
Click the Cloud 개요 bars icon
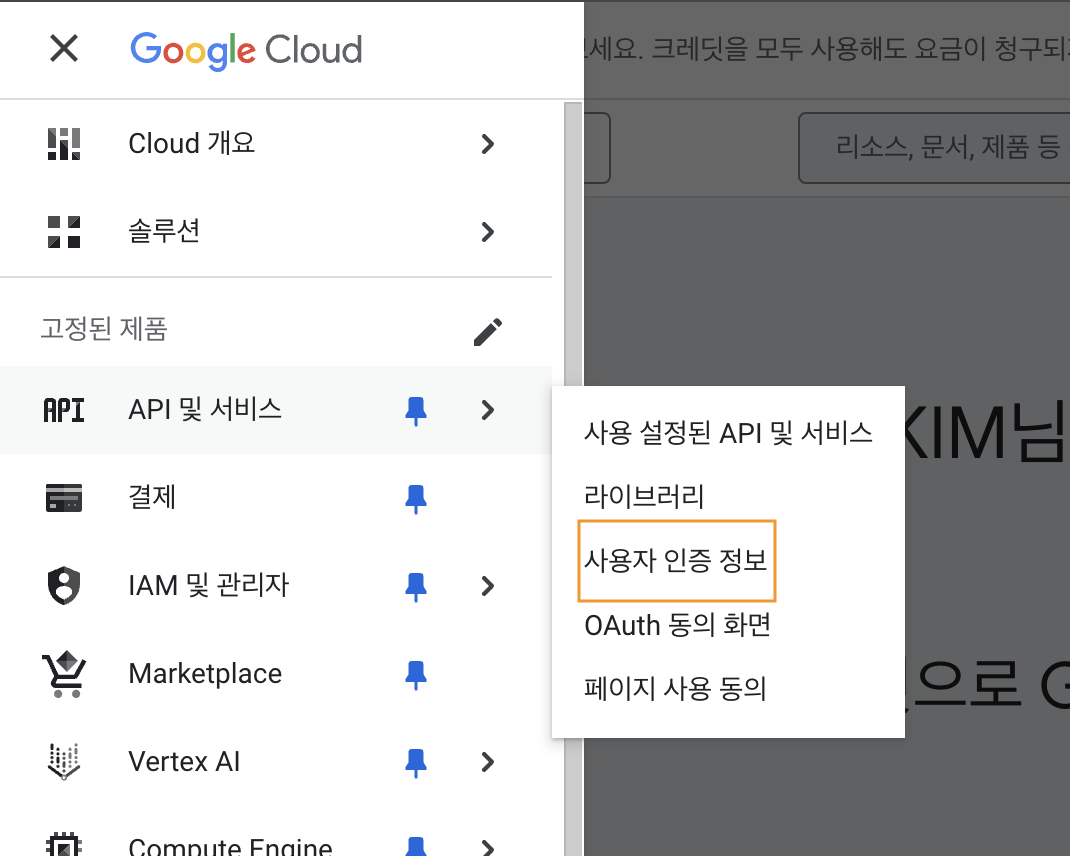[x=64, y=144]
